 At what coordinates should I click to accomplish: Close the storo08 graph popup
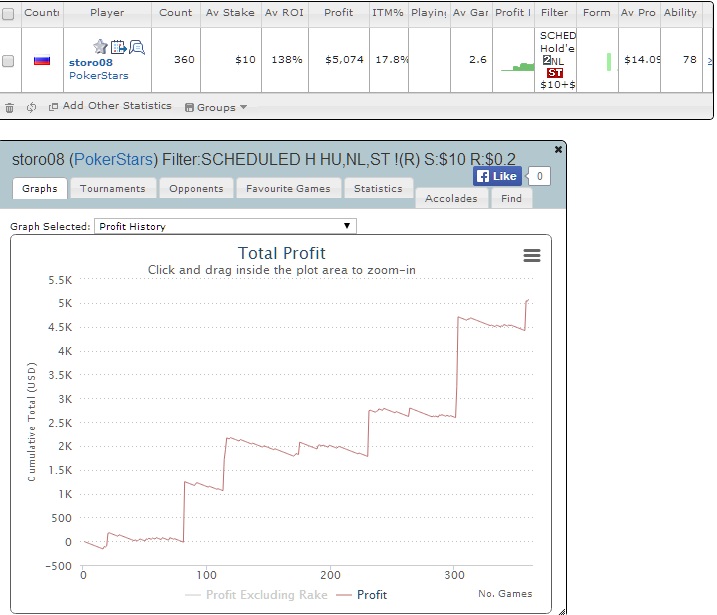click(x=558, y=149)
